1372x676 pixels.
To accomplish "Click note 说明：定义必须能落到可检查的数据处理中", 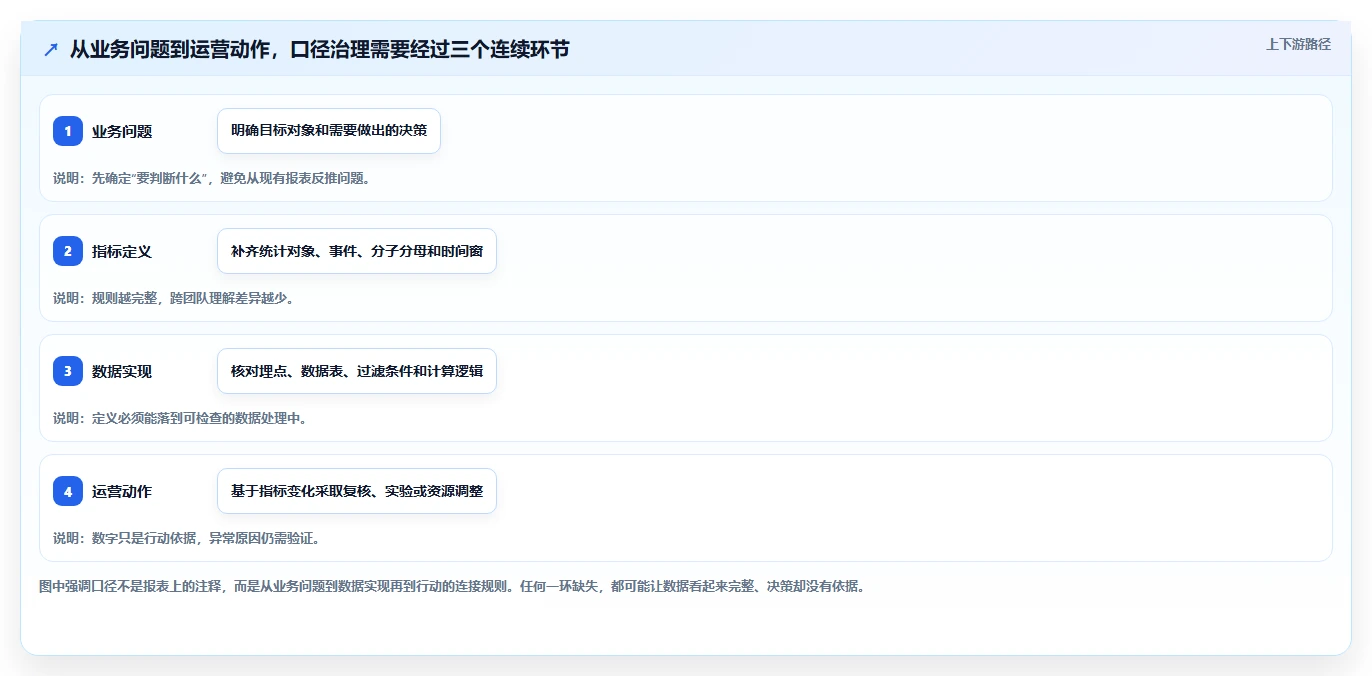I will click(180, 418).
